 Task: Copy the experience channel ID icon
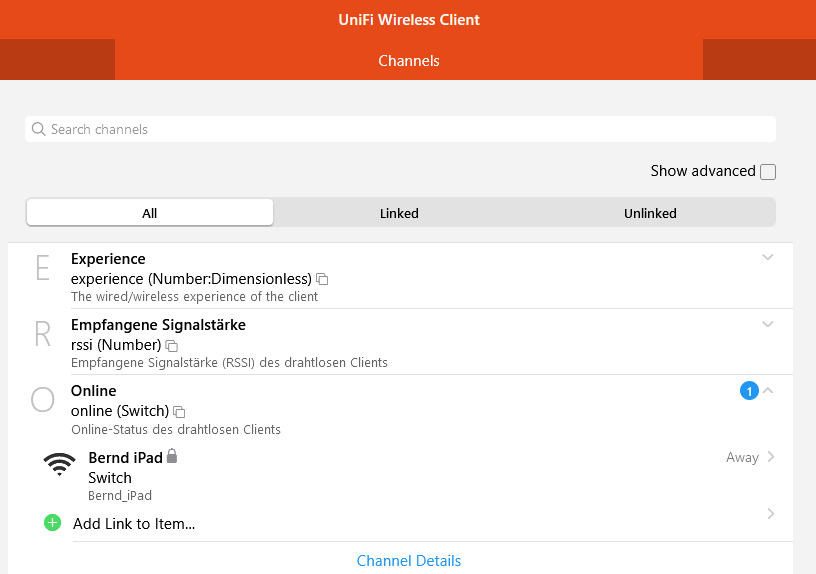322,279
